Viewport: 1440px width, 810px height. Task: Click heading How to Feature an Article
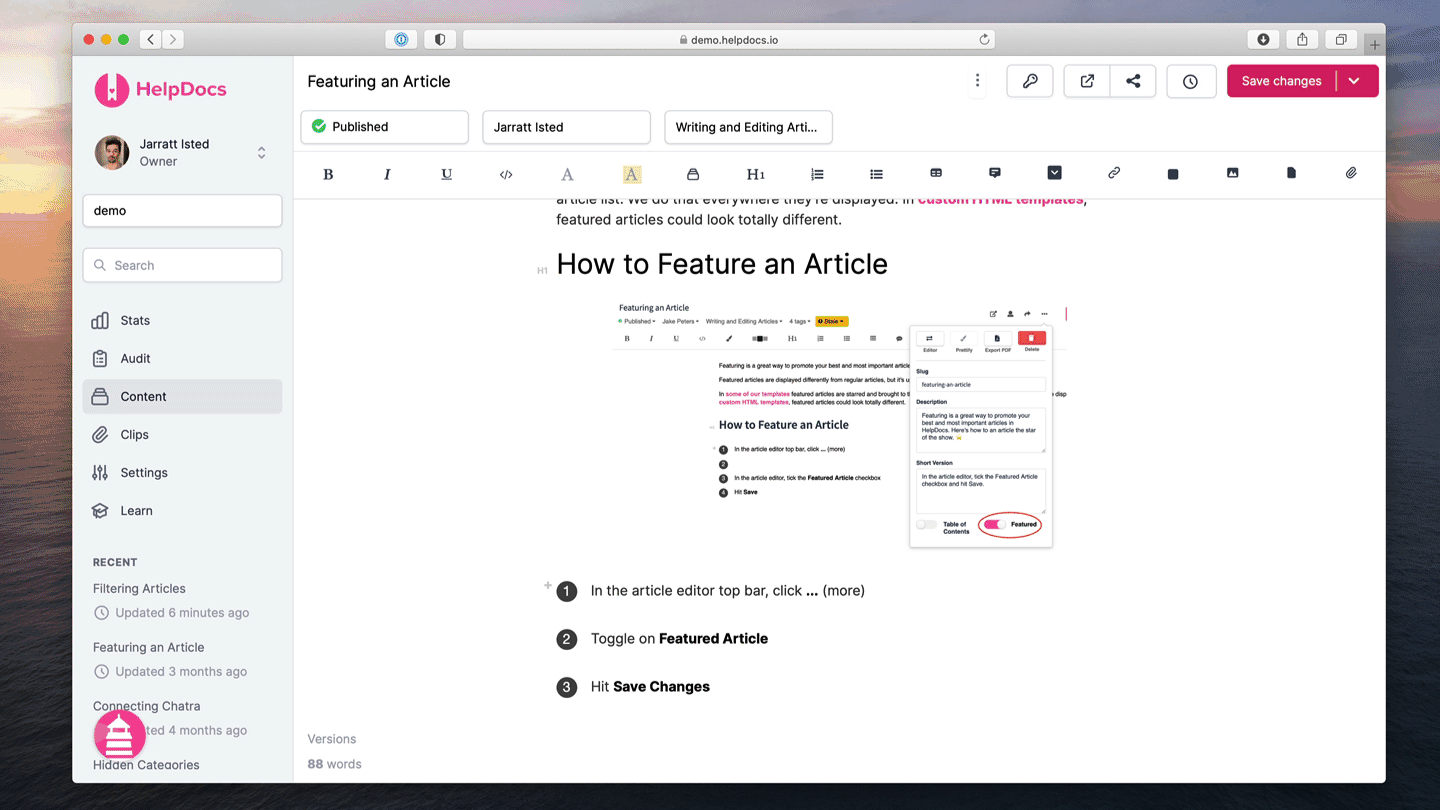pos(722,264)
